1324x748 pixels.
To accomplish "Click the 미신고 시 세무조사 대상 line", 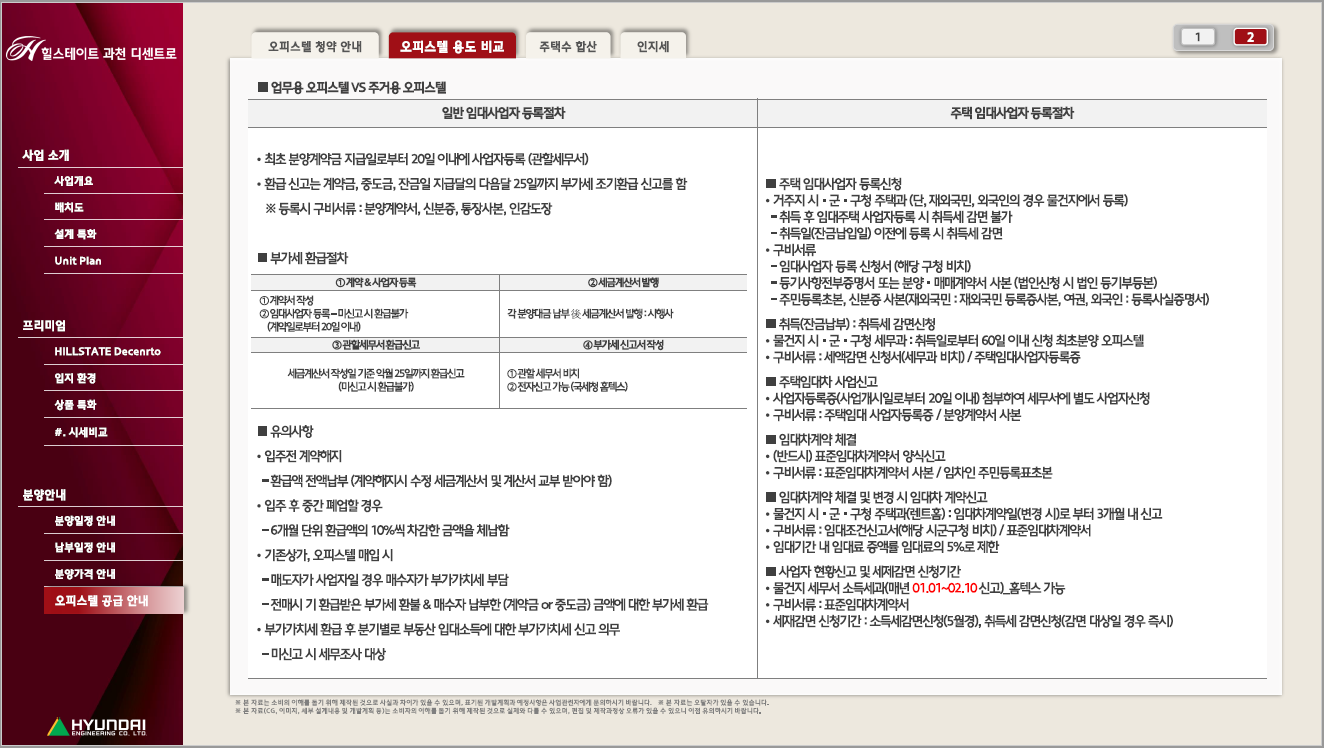I will point(323,653).
